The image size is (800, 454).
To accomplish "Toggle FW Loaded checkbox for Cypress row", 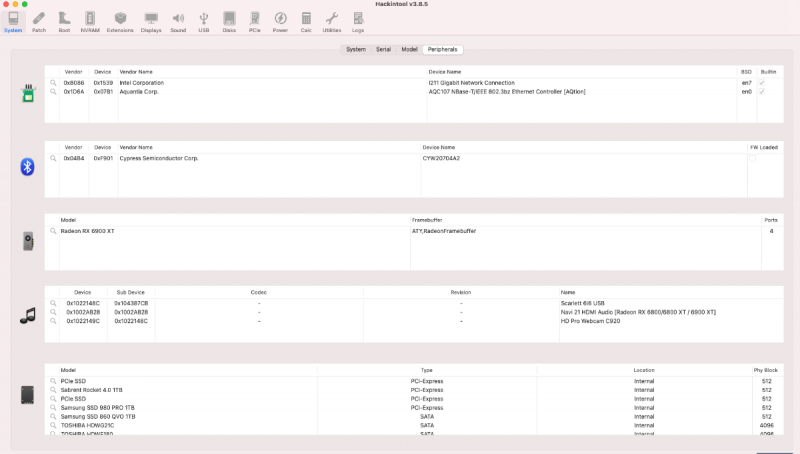I will [753, 158].
